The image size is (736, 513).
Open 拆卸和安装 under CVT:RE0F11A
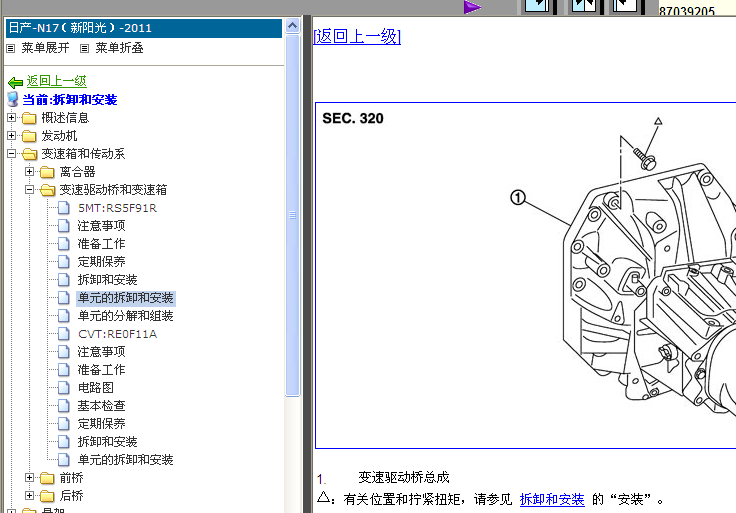[107, 442]
